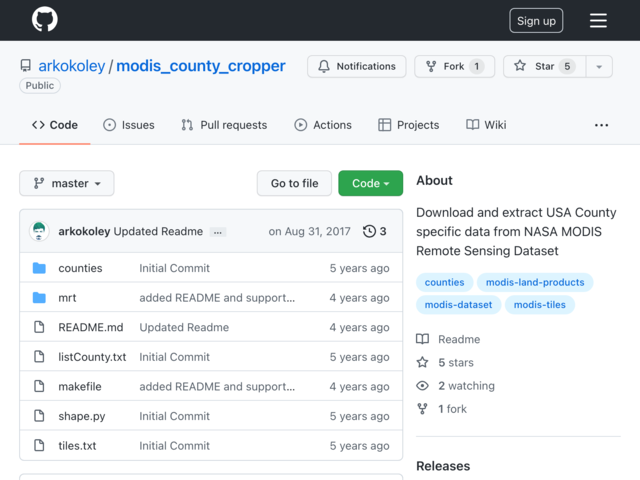Screen dimensions: 640x480
Task: Click the modis-dataset topic tag
Action: 458,304
